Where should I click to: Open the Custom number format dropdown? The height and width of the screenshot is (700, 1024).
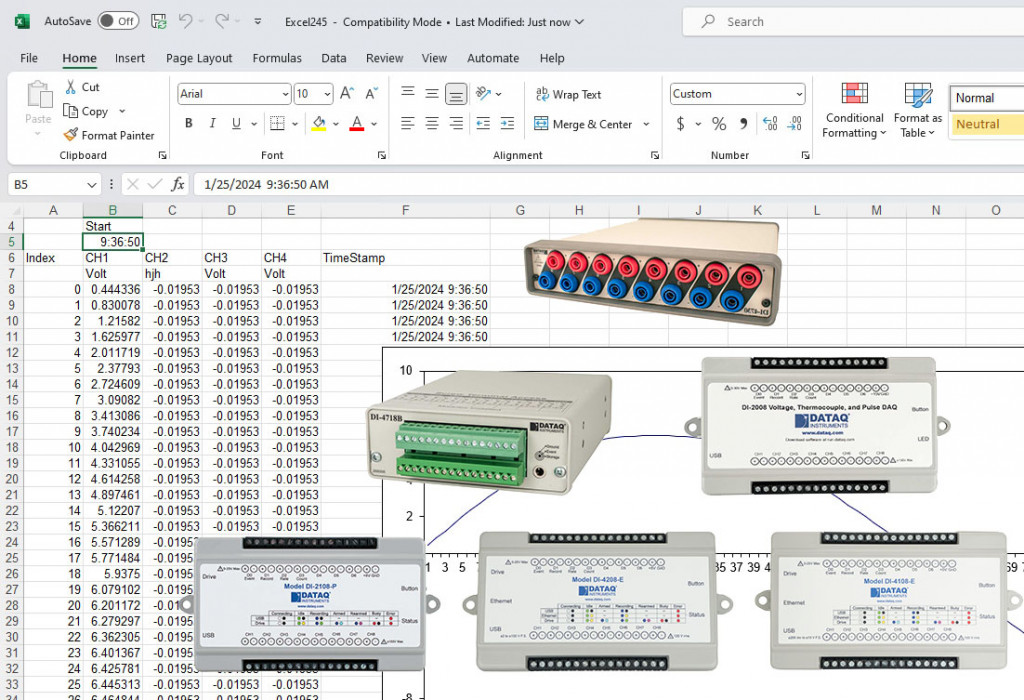[x=798, y=93]
